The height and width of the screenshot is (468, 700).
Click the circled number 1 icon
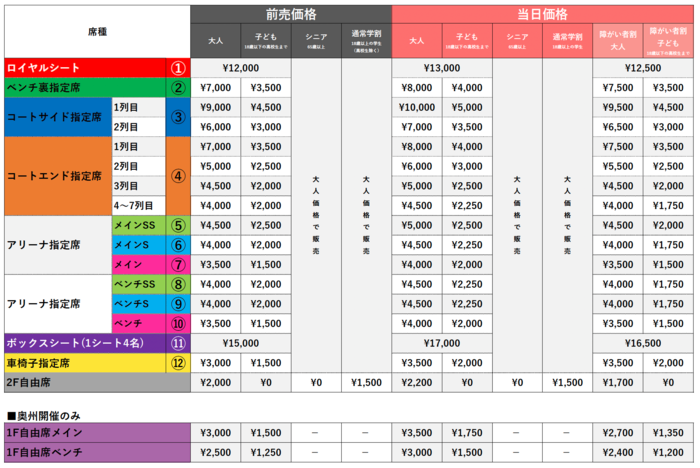coord(177,68)
